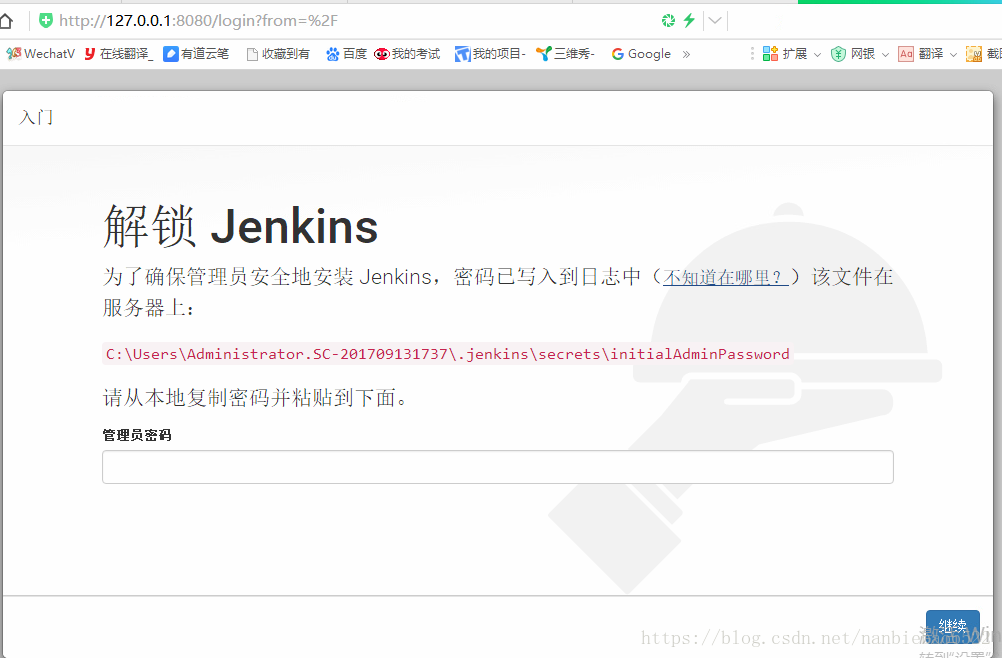This screenshot has width=1002, height=658.
Task: Click the 管理员密码 label
Action: tap(137, 435)
